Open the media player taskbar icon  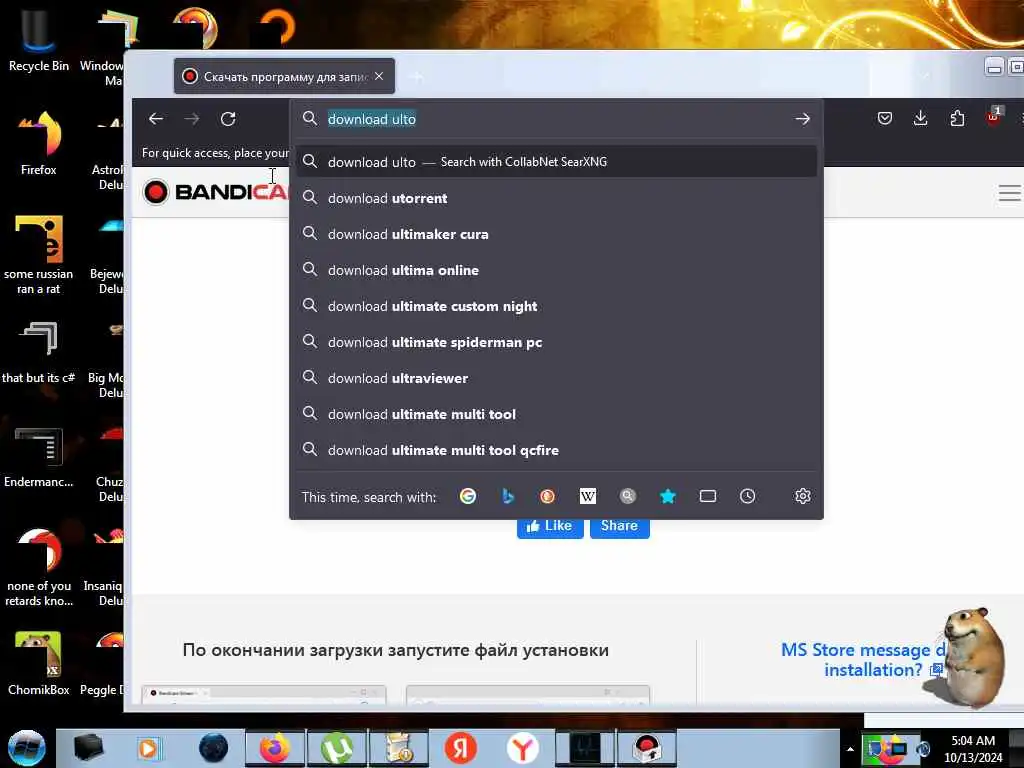[x=149, y=748]
